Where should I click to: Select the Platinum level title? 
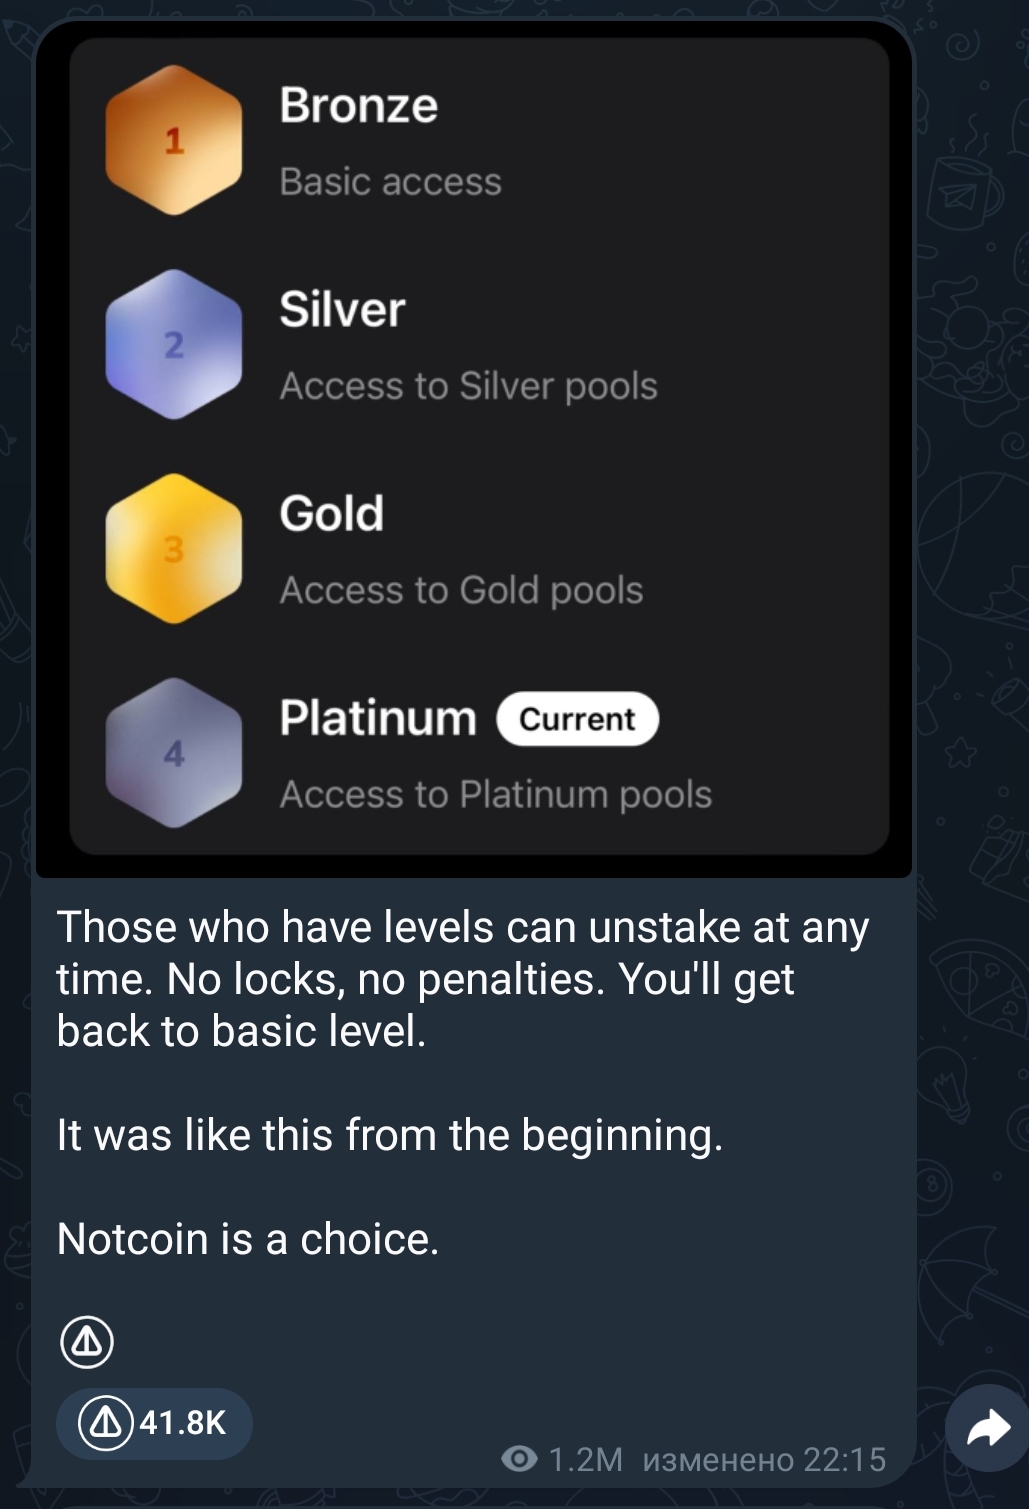coord(378,718)
